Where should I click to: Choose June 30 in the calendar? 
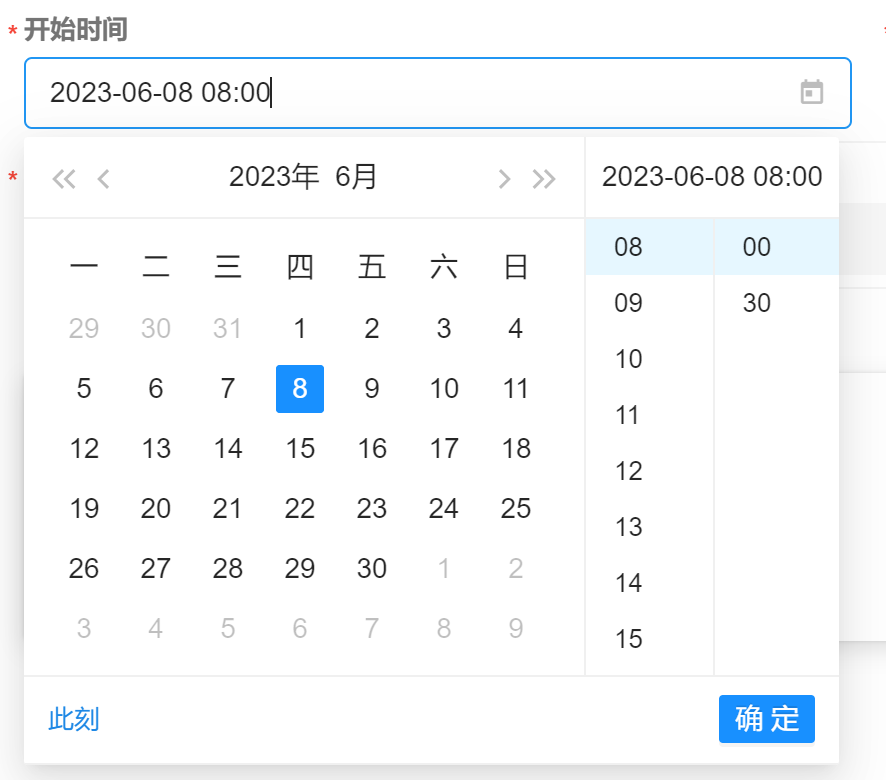372,569
